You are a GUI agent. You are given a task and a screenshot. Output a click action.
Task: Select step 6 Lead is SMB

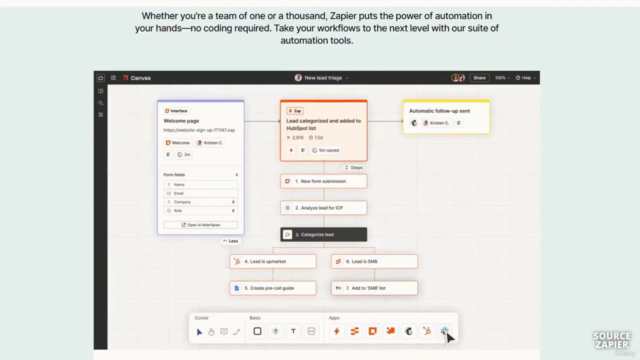point(374,262)
